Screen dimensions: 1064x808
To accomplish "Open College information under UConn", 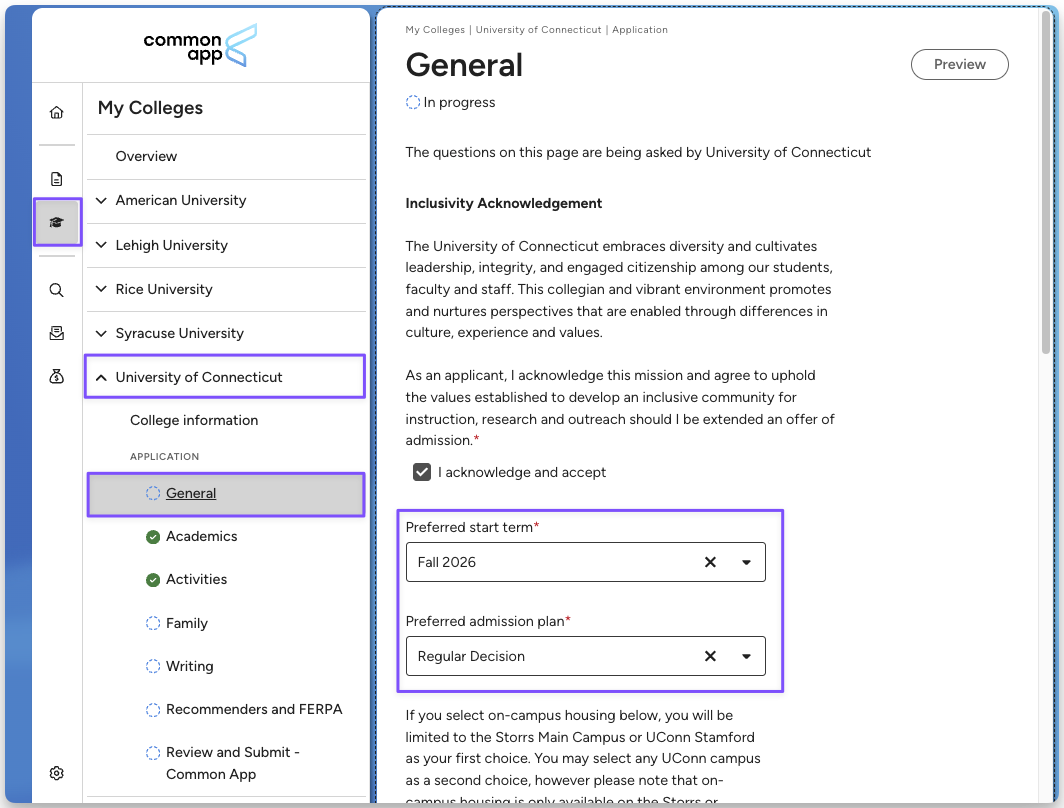I will (x=194, y=421).
